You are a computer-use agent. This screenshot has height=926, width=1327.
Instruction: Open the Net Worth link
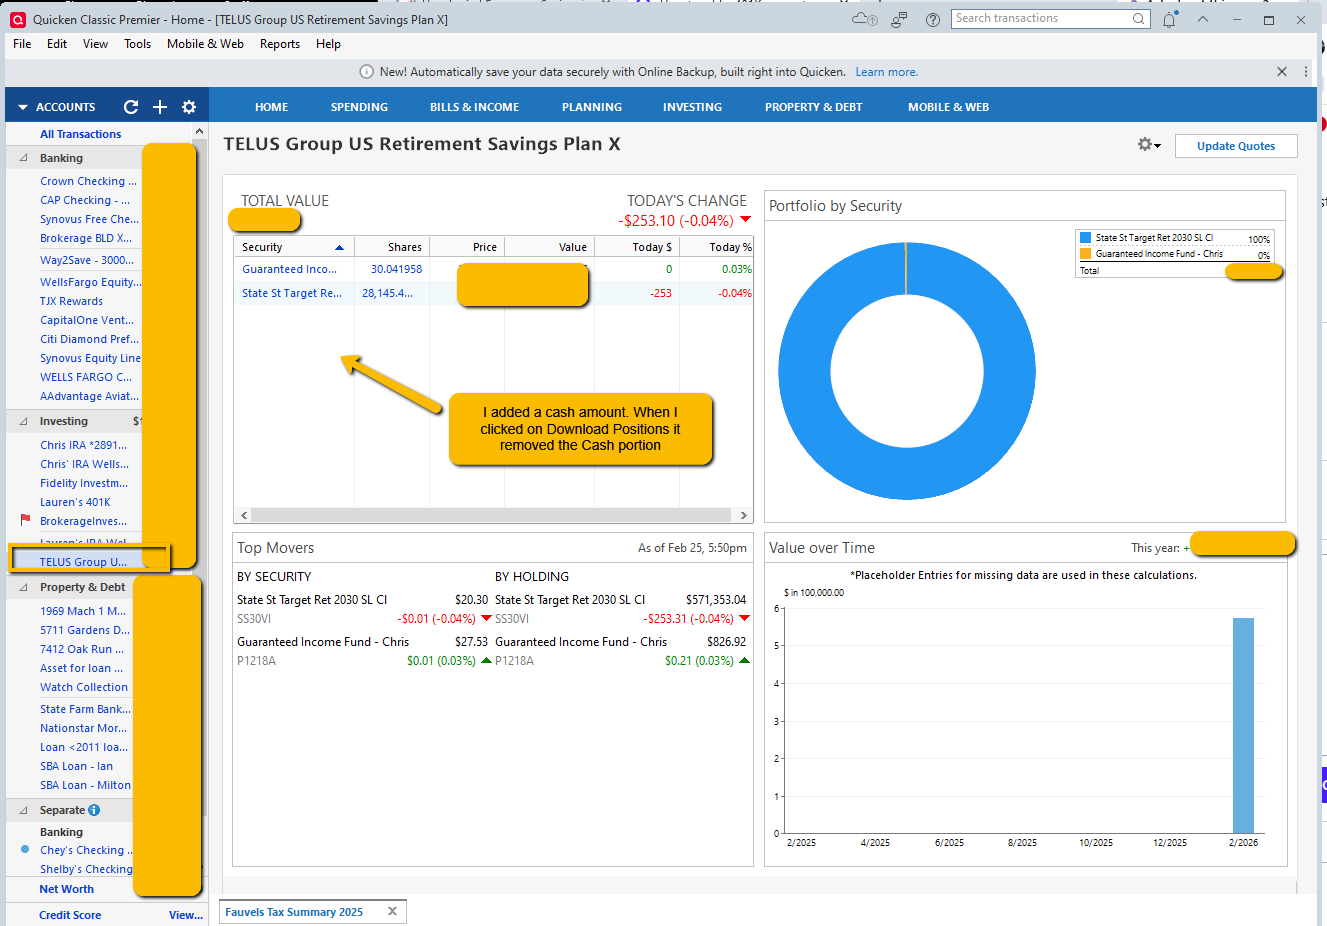(x=66, y=889)
